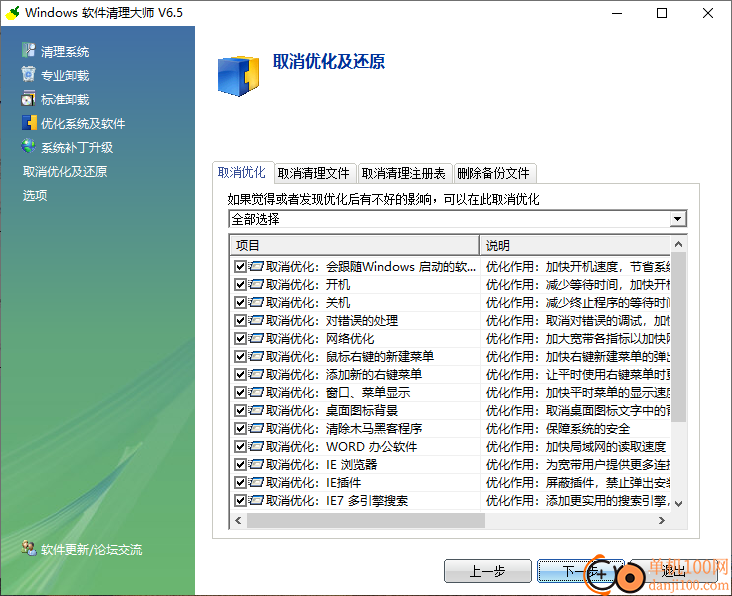The width and height of the screenshot is (732, 596).
Task: Toggle the IE 浏览器 checkbox
Action: point(240,464)
